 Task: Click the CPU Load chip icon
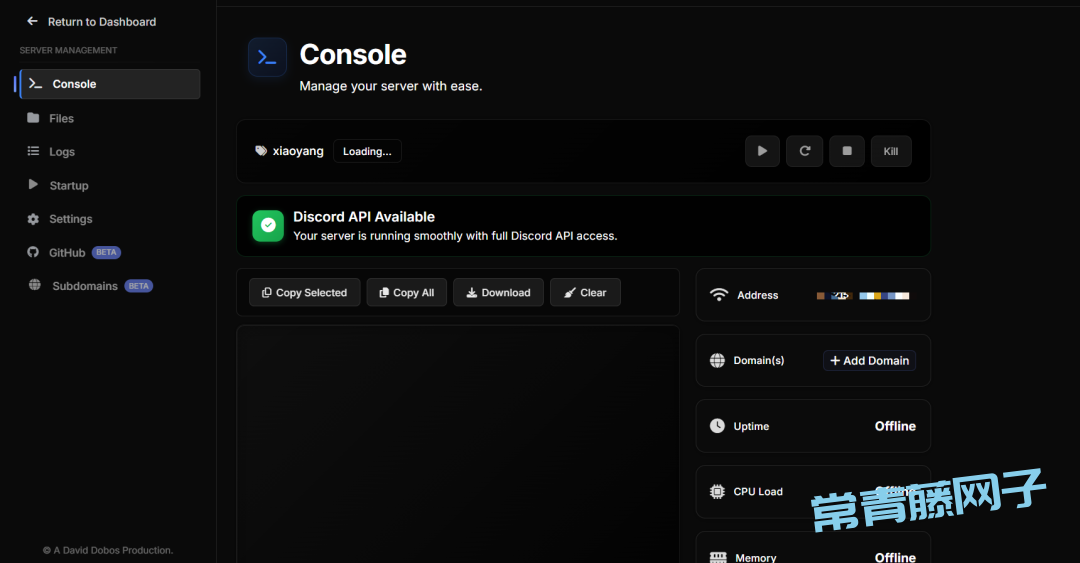click(x=717, y=492)
